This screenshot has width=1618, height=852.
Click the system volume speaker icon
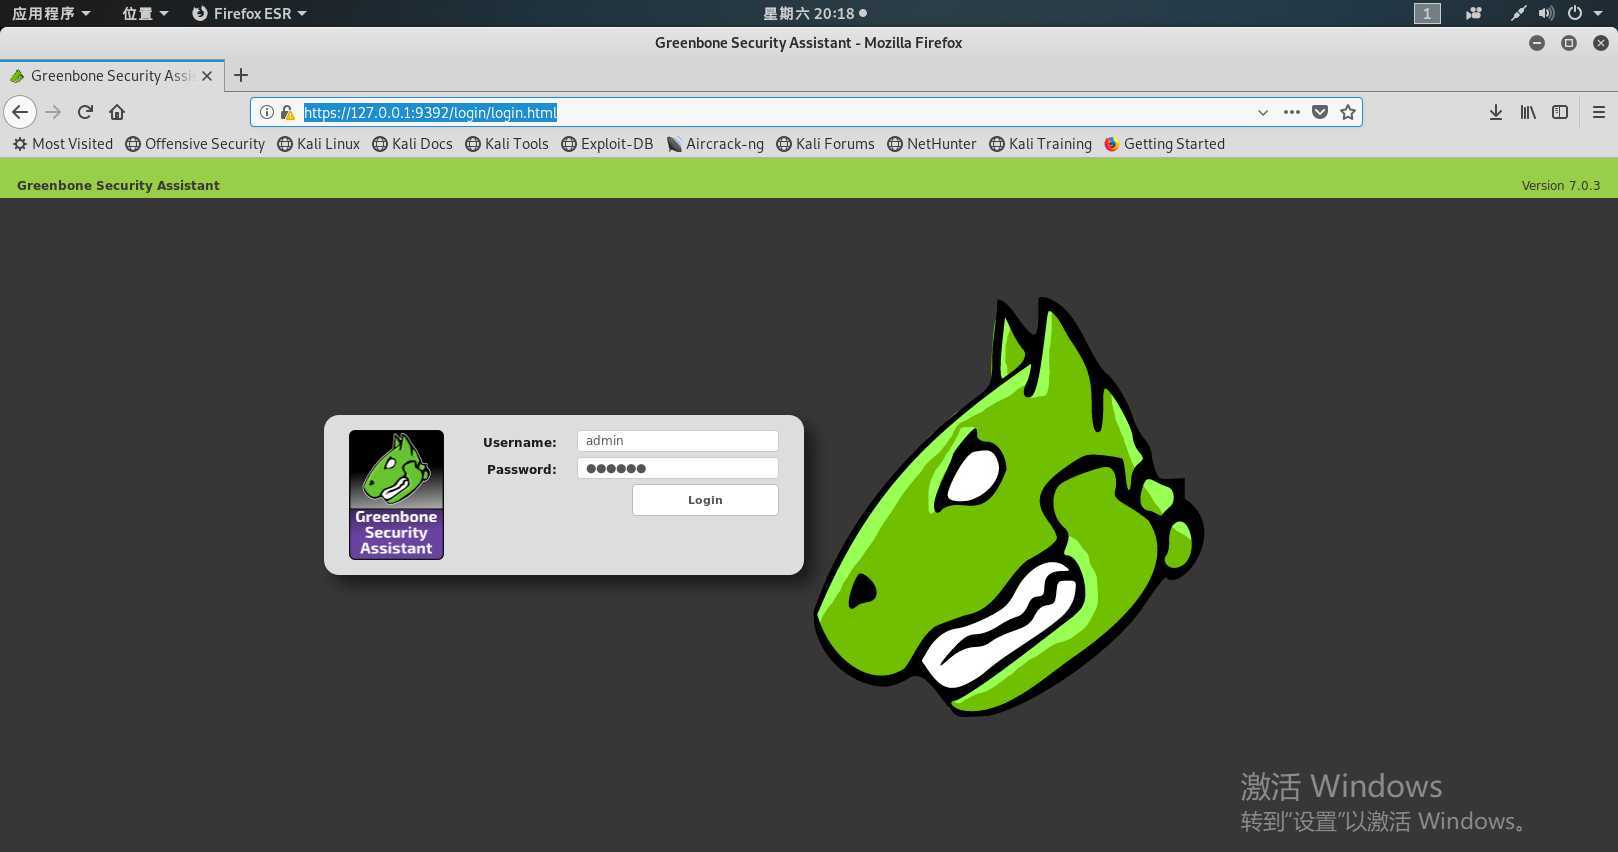(1546, 13)
